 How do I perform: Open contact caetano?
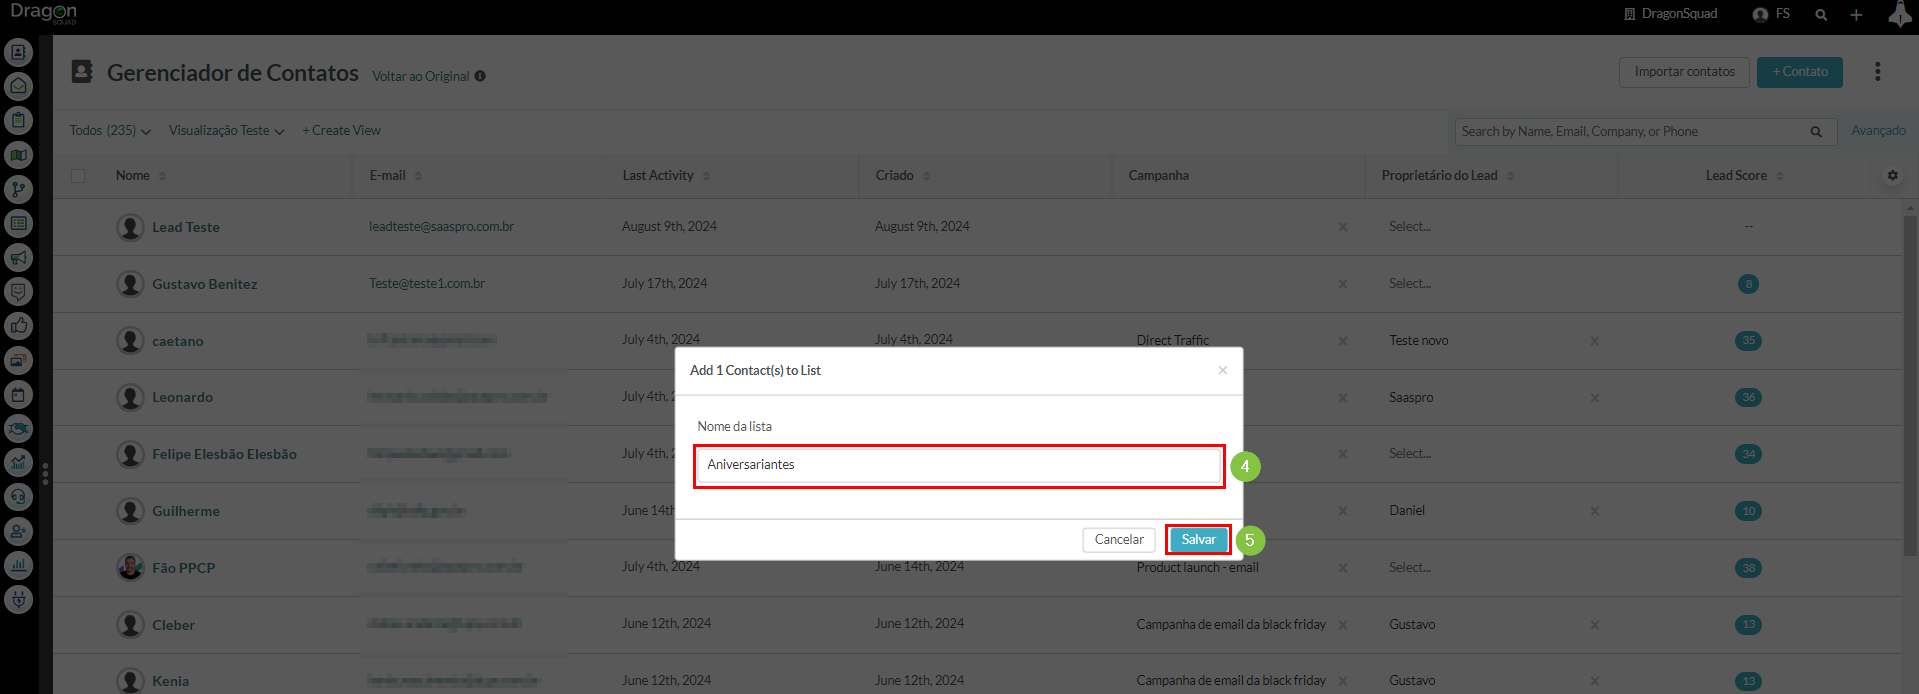[178, 342]
